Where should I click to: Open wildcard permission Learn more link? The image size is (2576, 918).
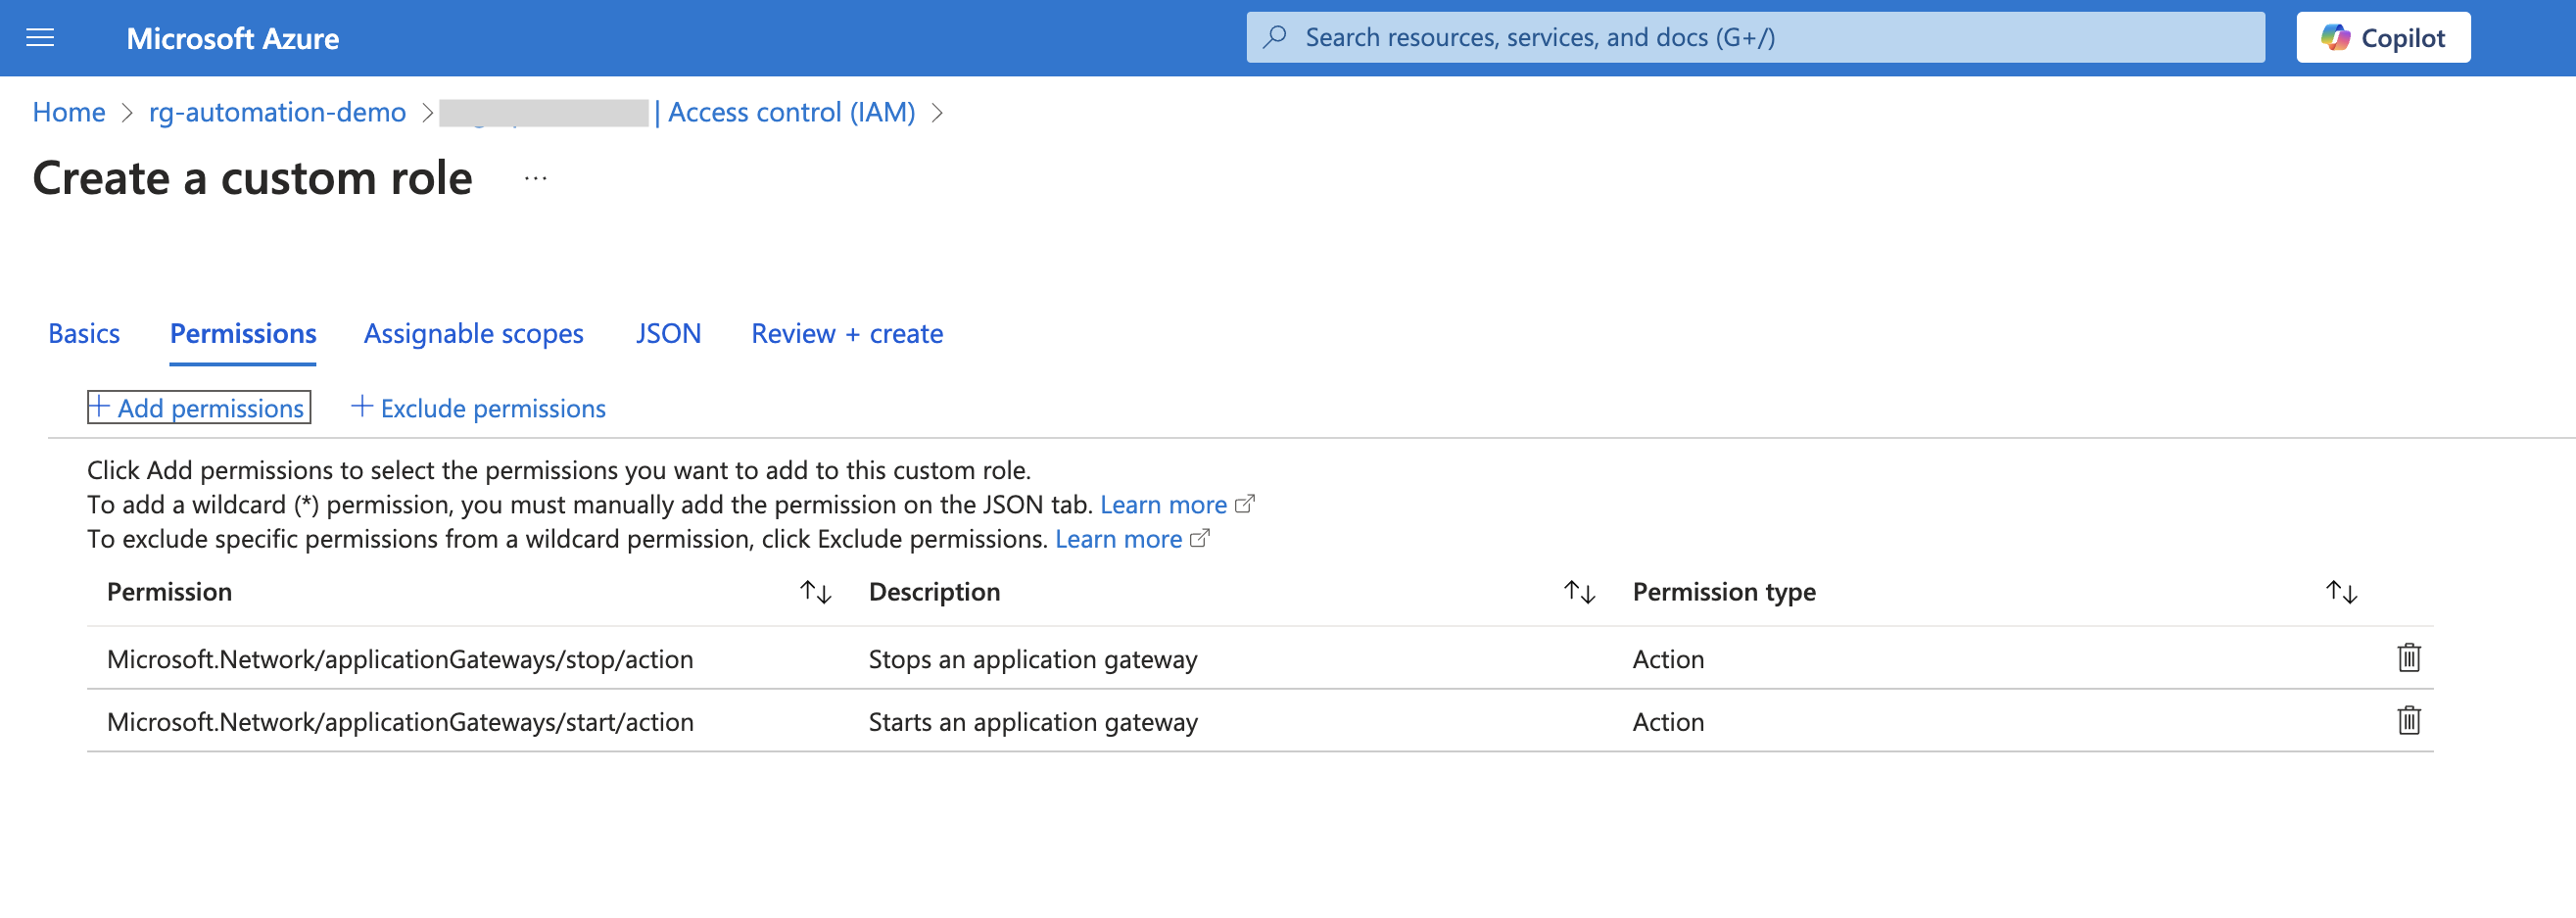(1163, 504)
